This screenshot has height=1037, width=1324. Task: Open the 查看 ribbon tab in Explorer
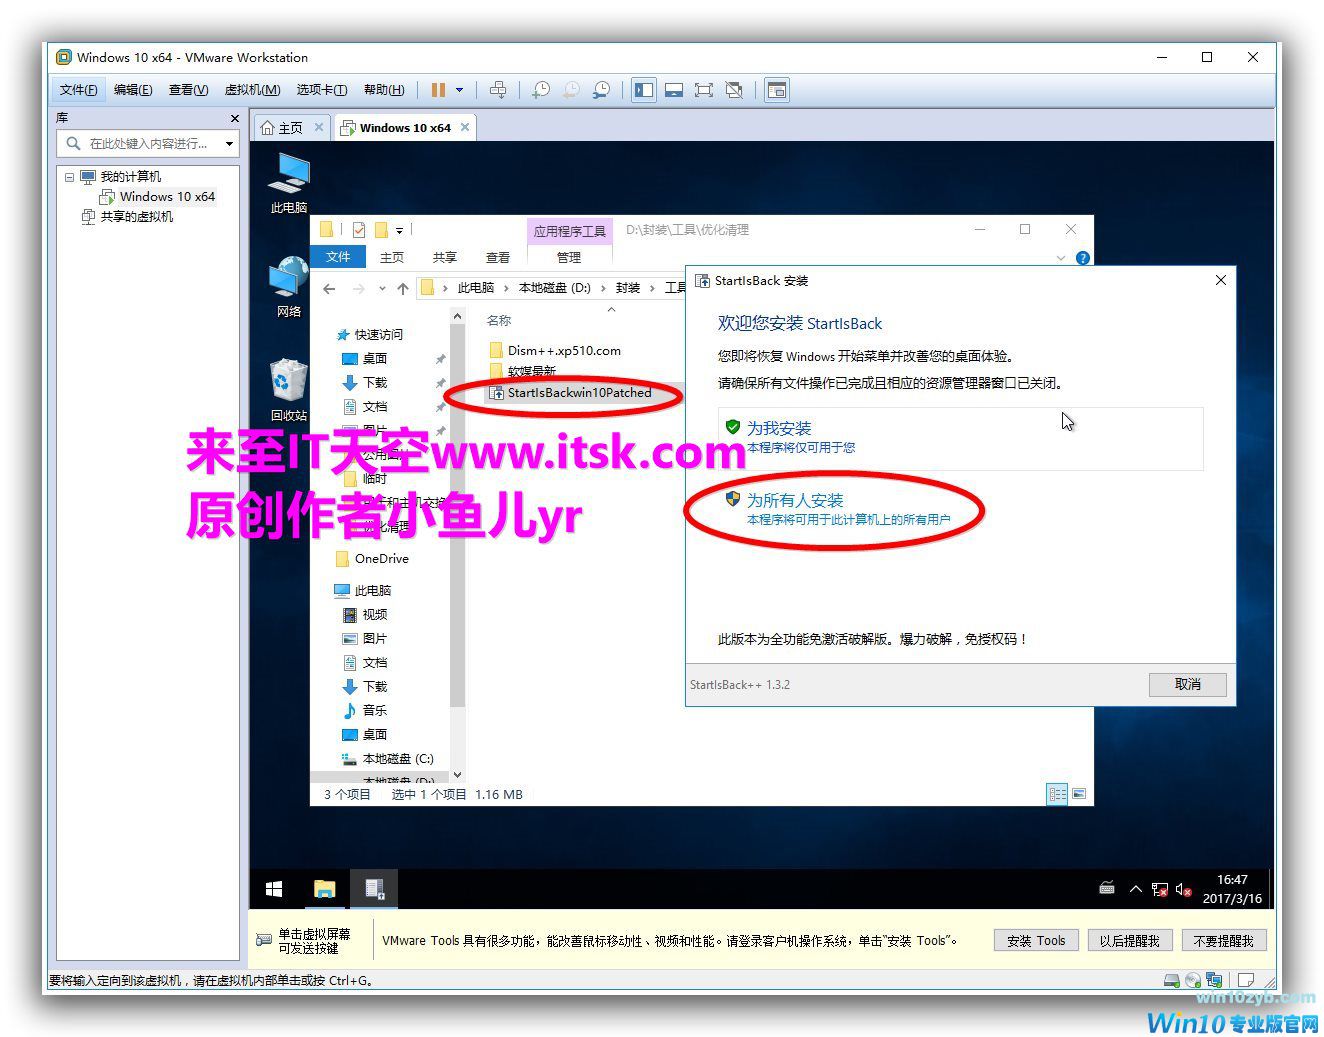click(498, 257)
